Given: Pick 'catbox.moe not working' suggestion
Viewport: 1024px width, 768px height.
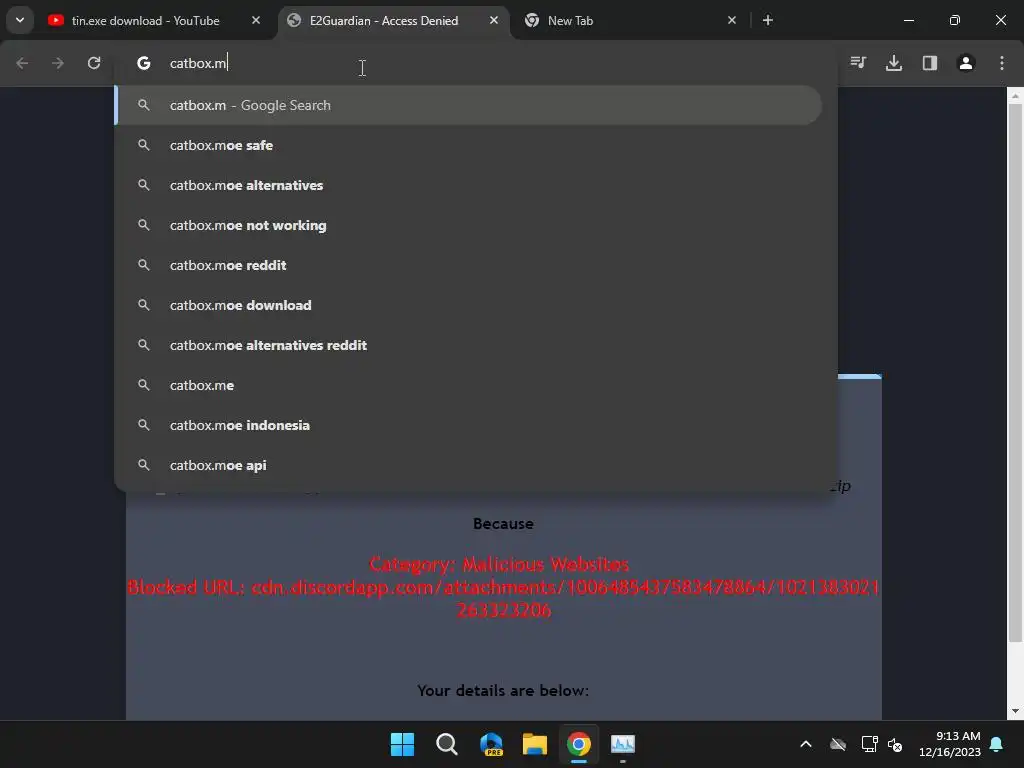Looking at the screenshot, I should (468, 225).
